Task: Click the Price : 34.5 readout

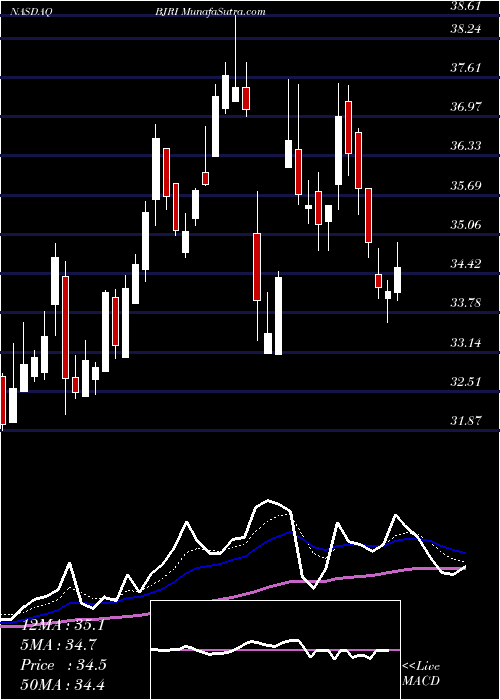Action: [63, 665]
